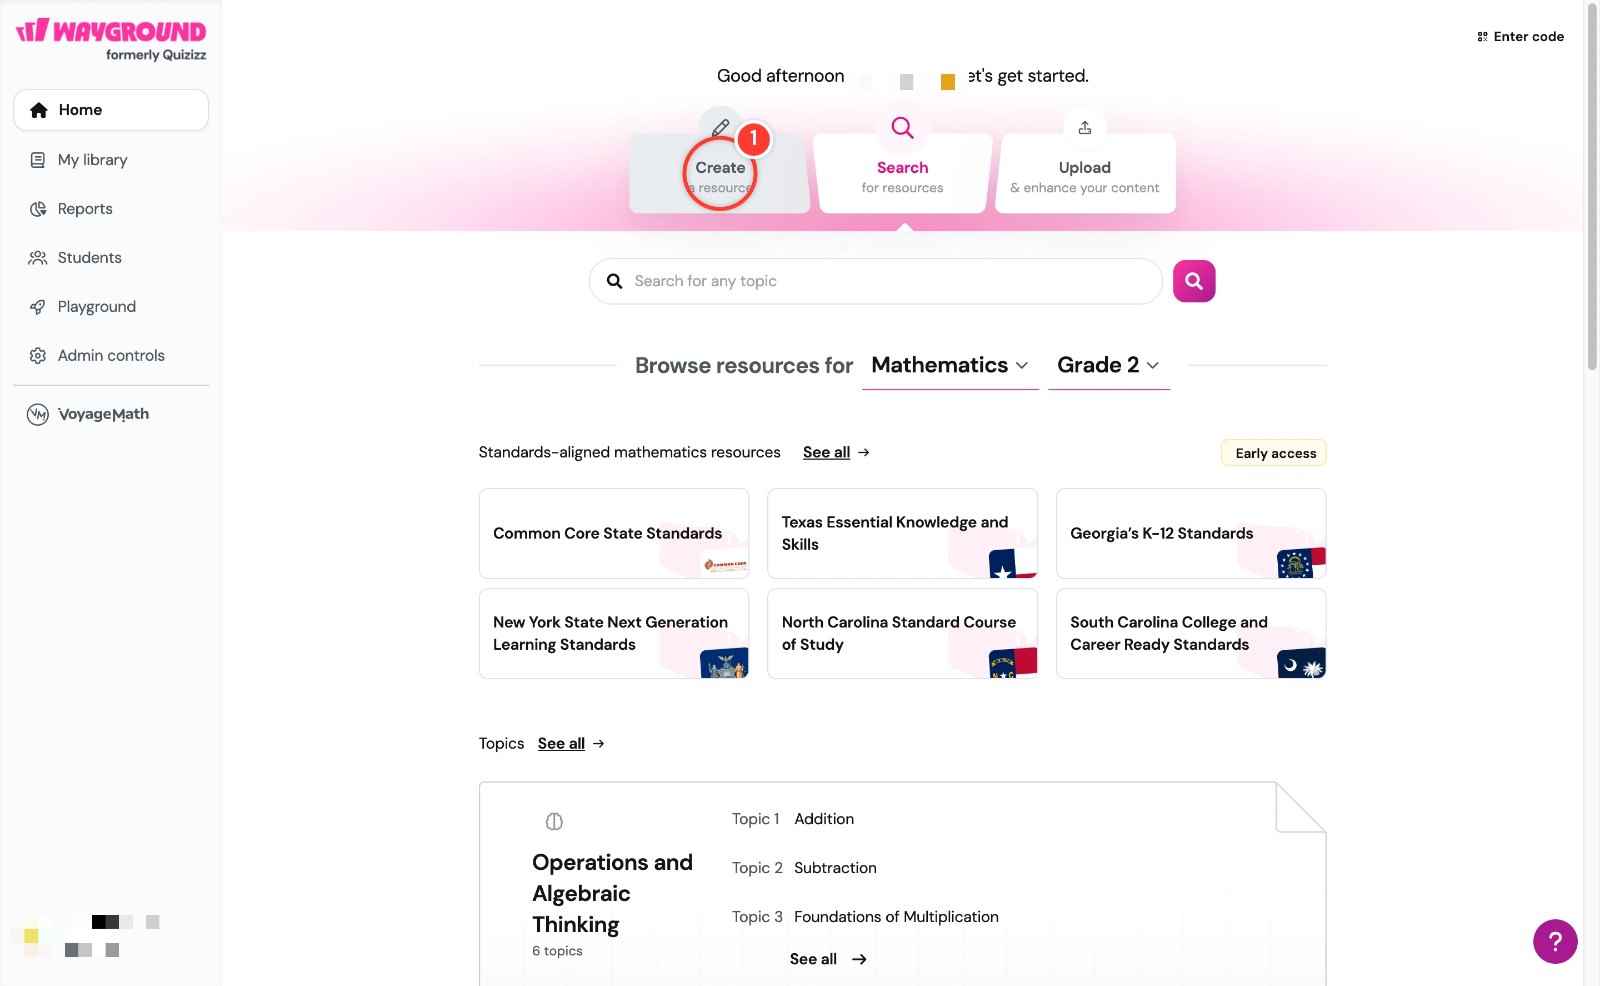This screenshot has width=1600, height=986.
Task: Click in the Search for any topic field
Action: (876, 281)
